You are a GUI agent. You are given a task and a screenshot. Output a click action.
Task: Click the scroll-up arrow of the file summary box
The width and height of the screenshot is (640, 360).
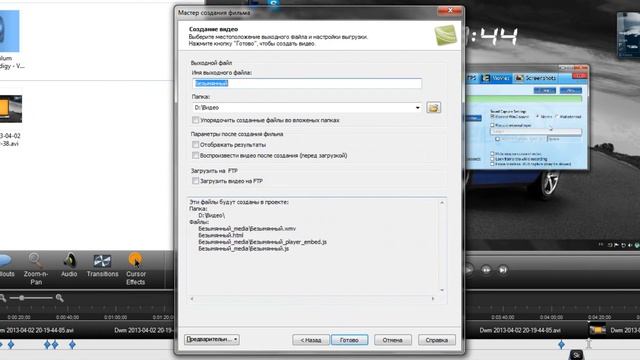pos(442,203)
